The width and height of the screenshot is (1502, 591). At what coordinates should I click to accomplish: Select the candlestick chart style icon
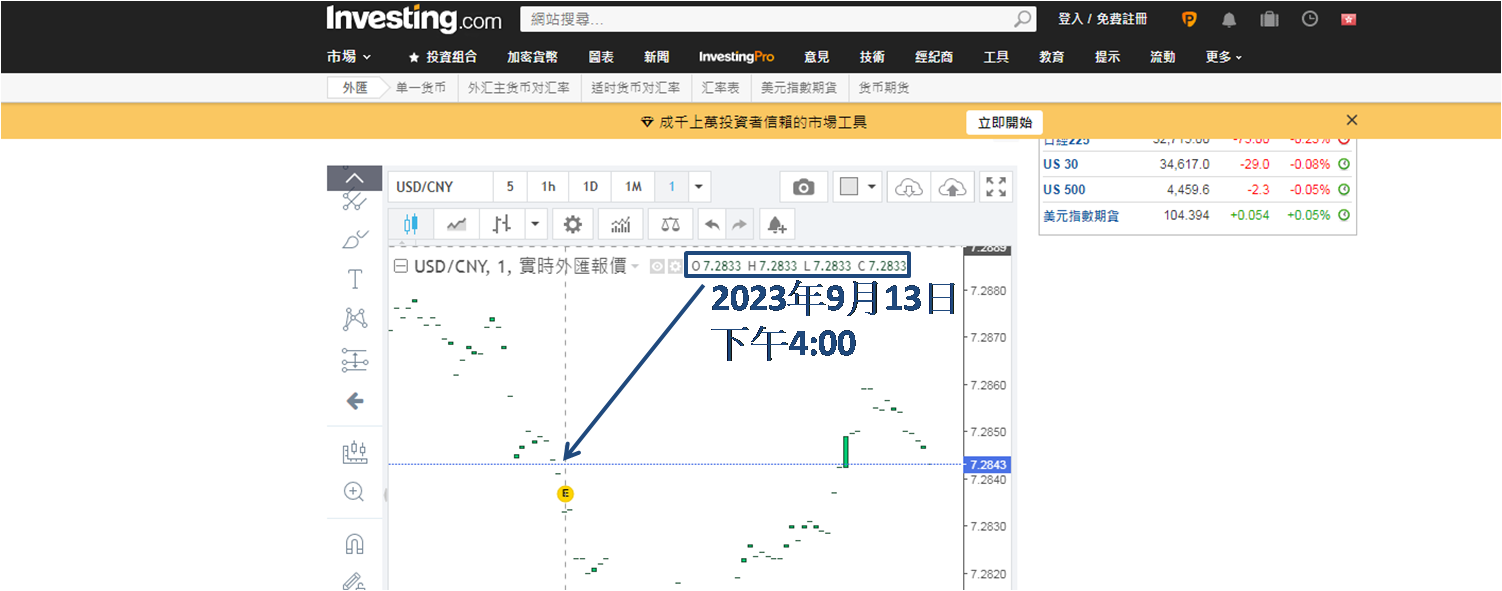(x=410, y=224)
